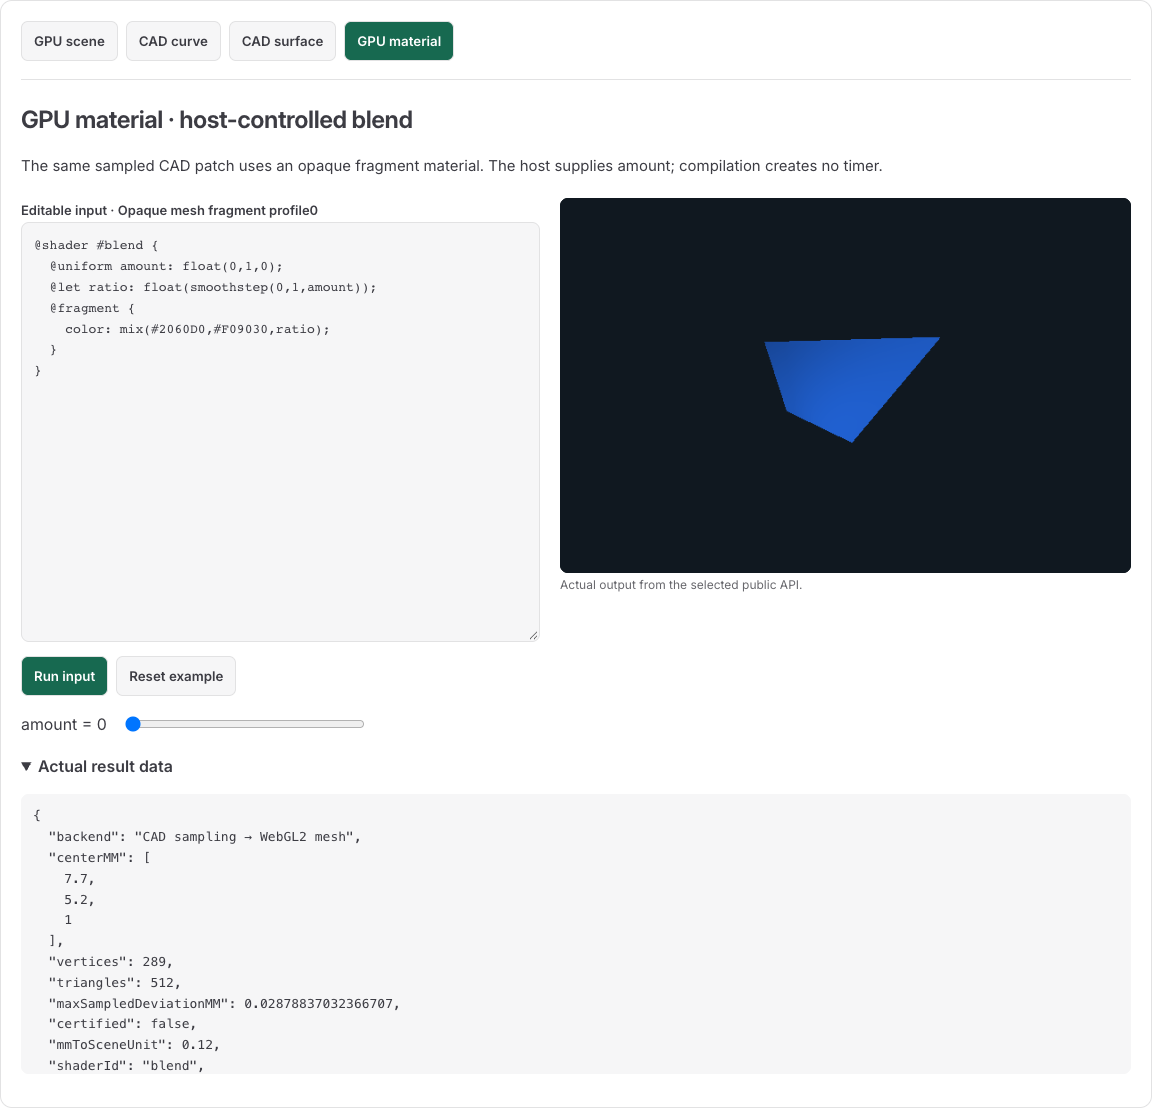This screenshot has height=1109, width=1152.
Task: Click the 'color: mix(#2060D0,#F09030,ratio);' code line
Action: click(198, 329)
